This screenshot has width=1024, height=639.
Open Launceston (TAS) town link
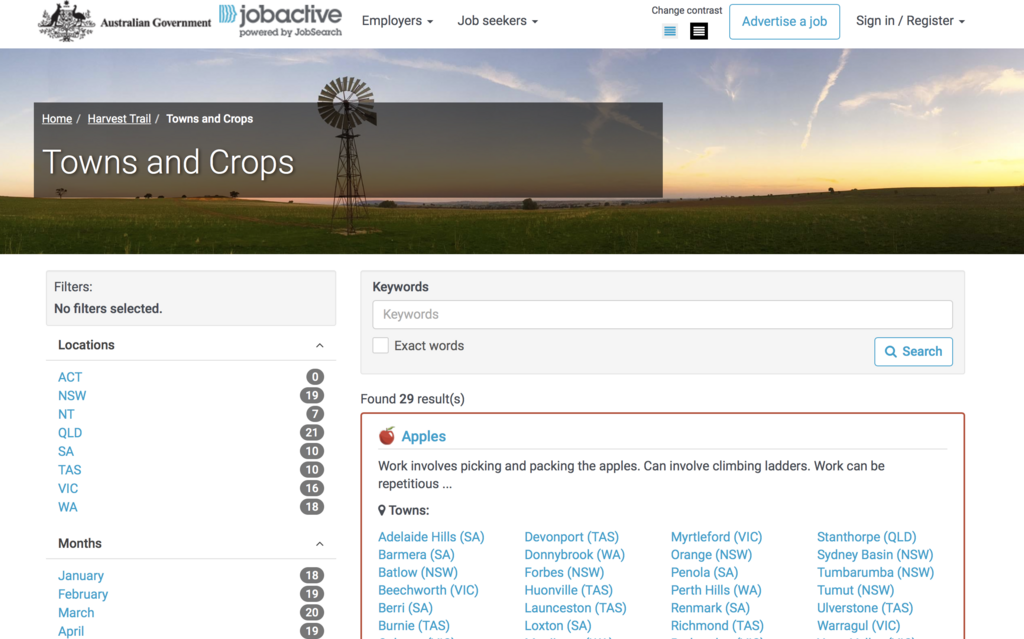coord(575,608)
